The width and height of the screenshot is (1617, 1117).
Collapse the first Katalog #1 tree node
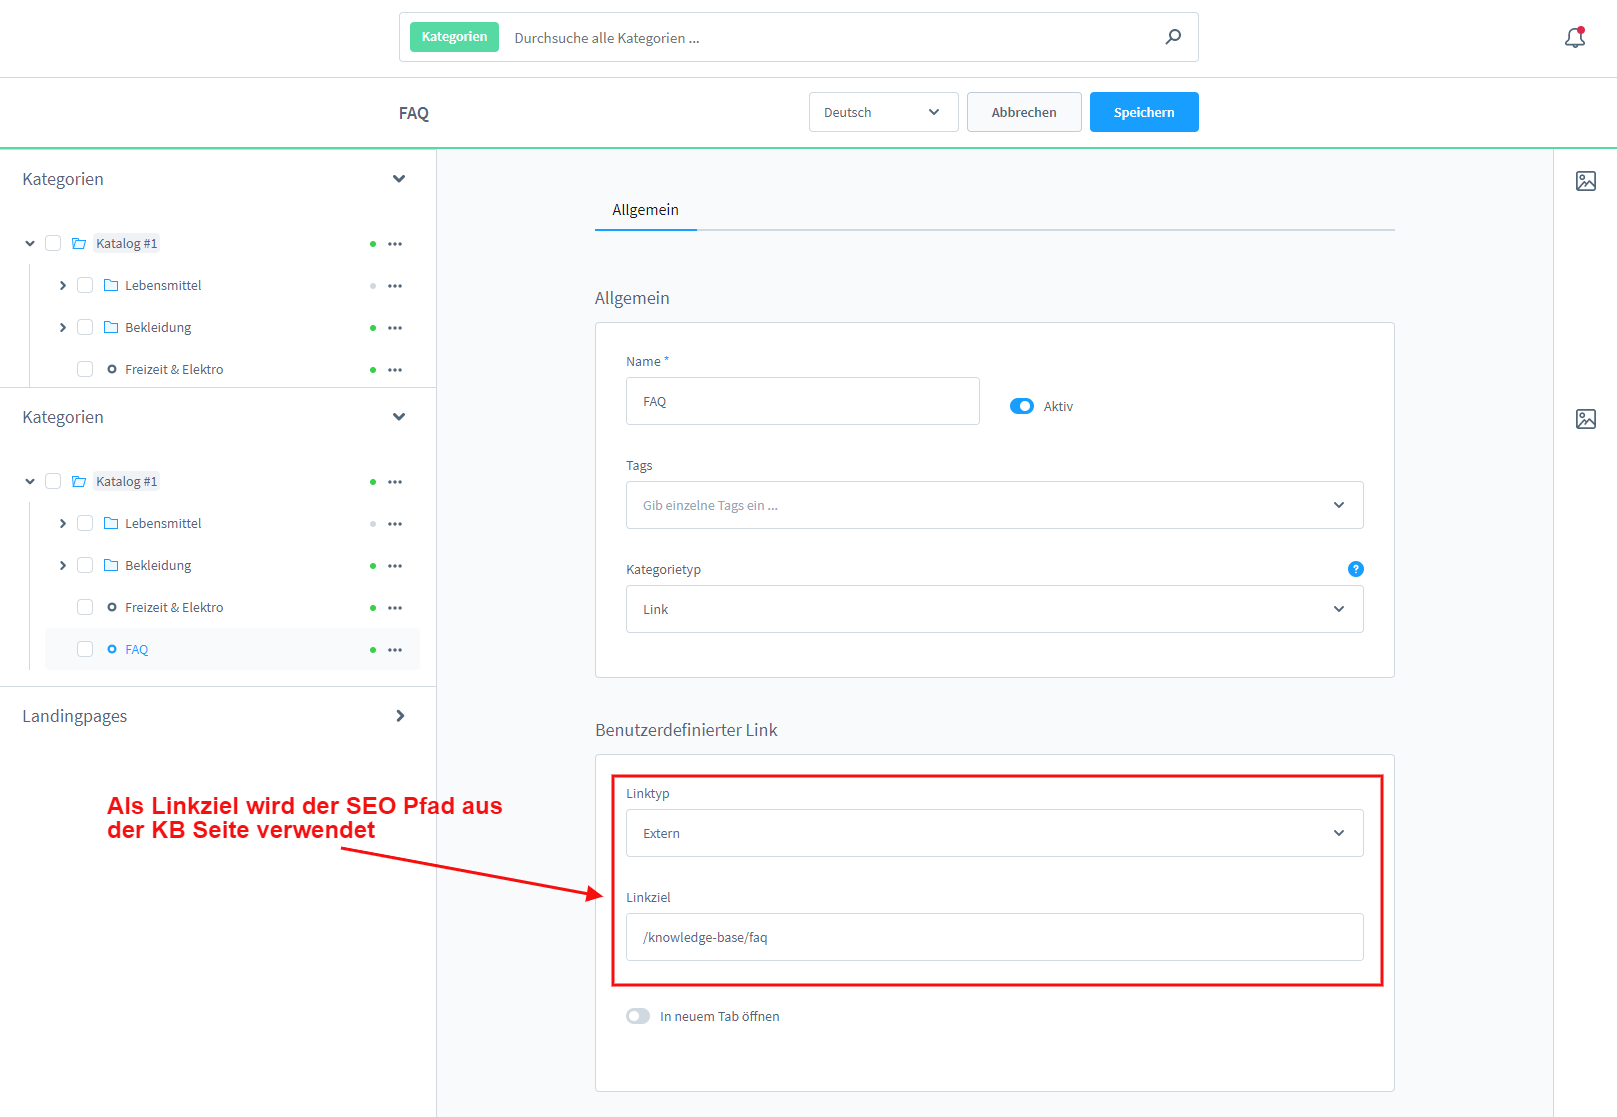pyautogui.click(x=30, y=243)
